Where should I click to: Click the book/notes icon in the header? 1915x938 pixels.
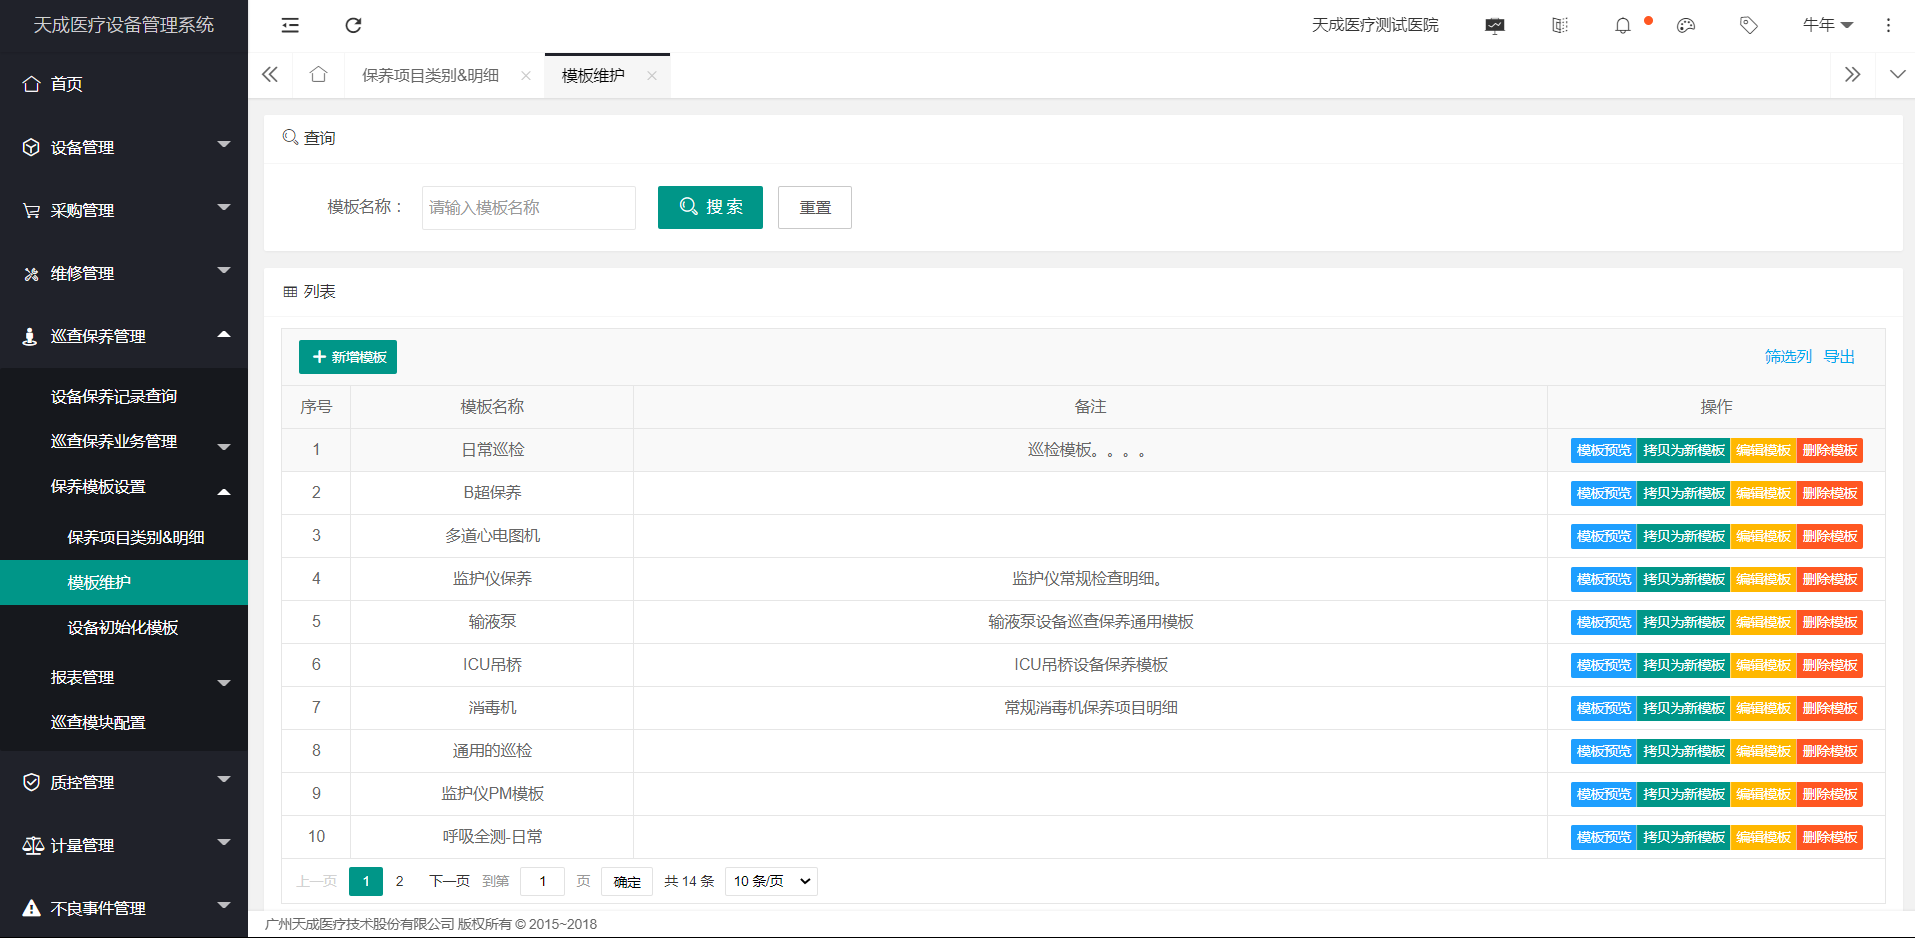pos(1559,25)
